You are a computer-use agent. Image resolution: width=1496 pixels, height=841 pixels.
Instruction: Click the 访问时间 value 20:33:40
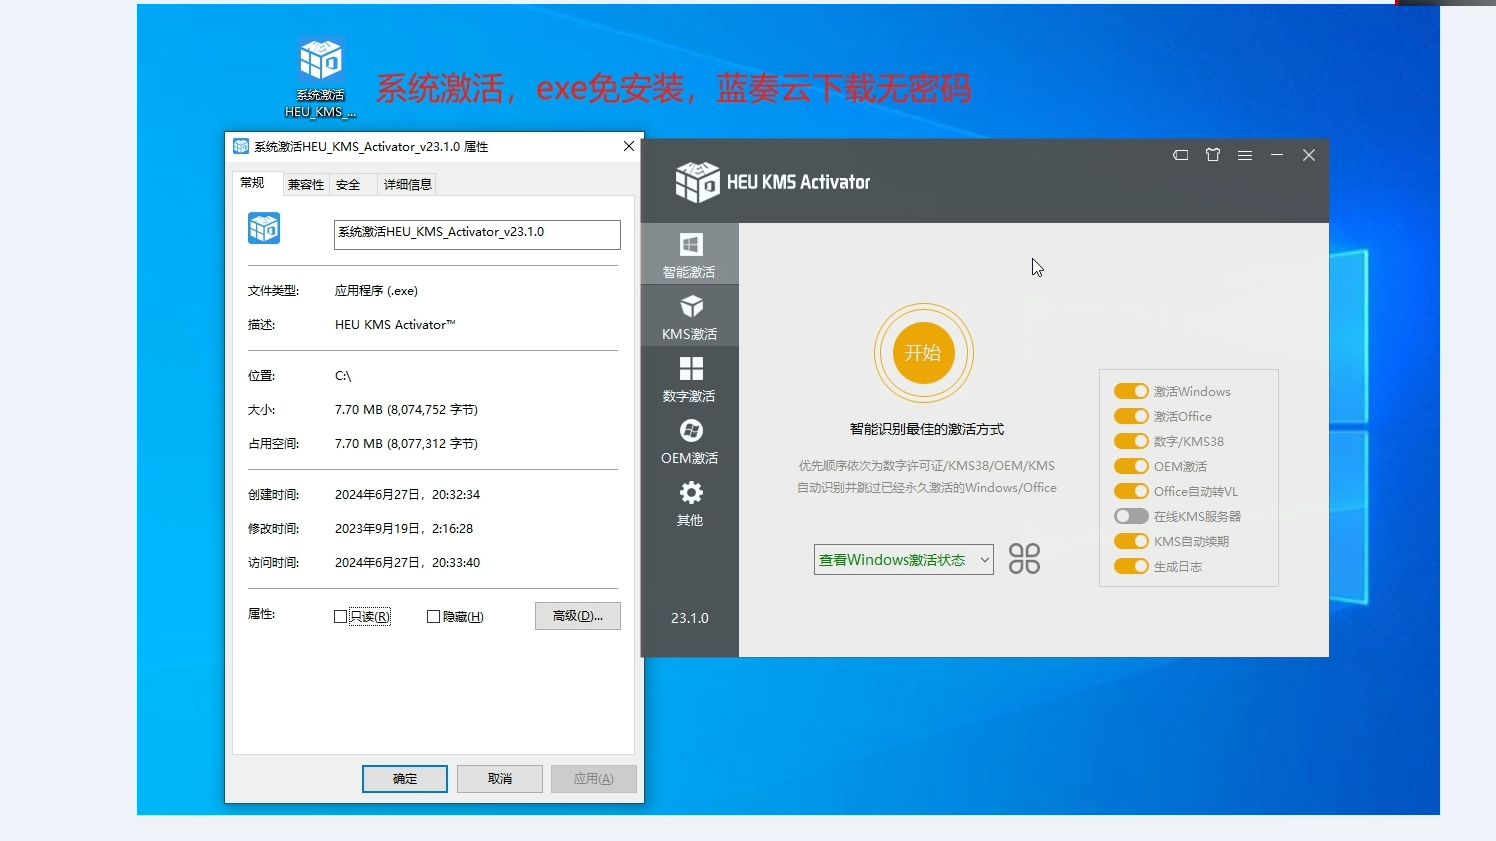click(456, 563)
